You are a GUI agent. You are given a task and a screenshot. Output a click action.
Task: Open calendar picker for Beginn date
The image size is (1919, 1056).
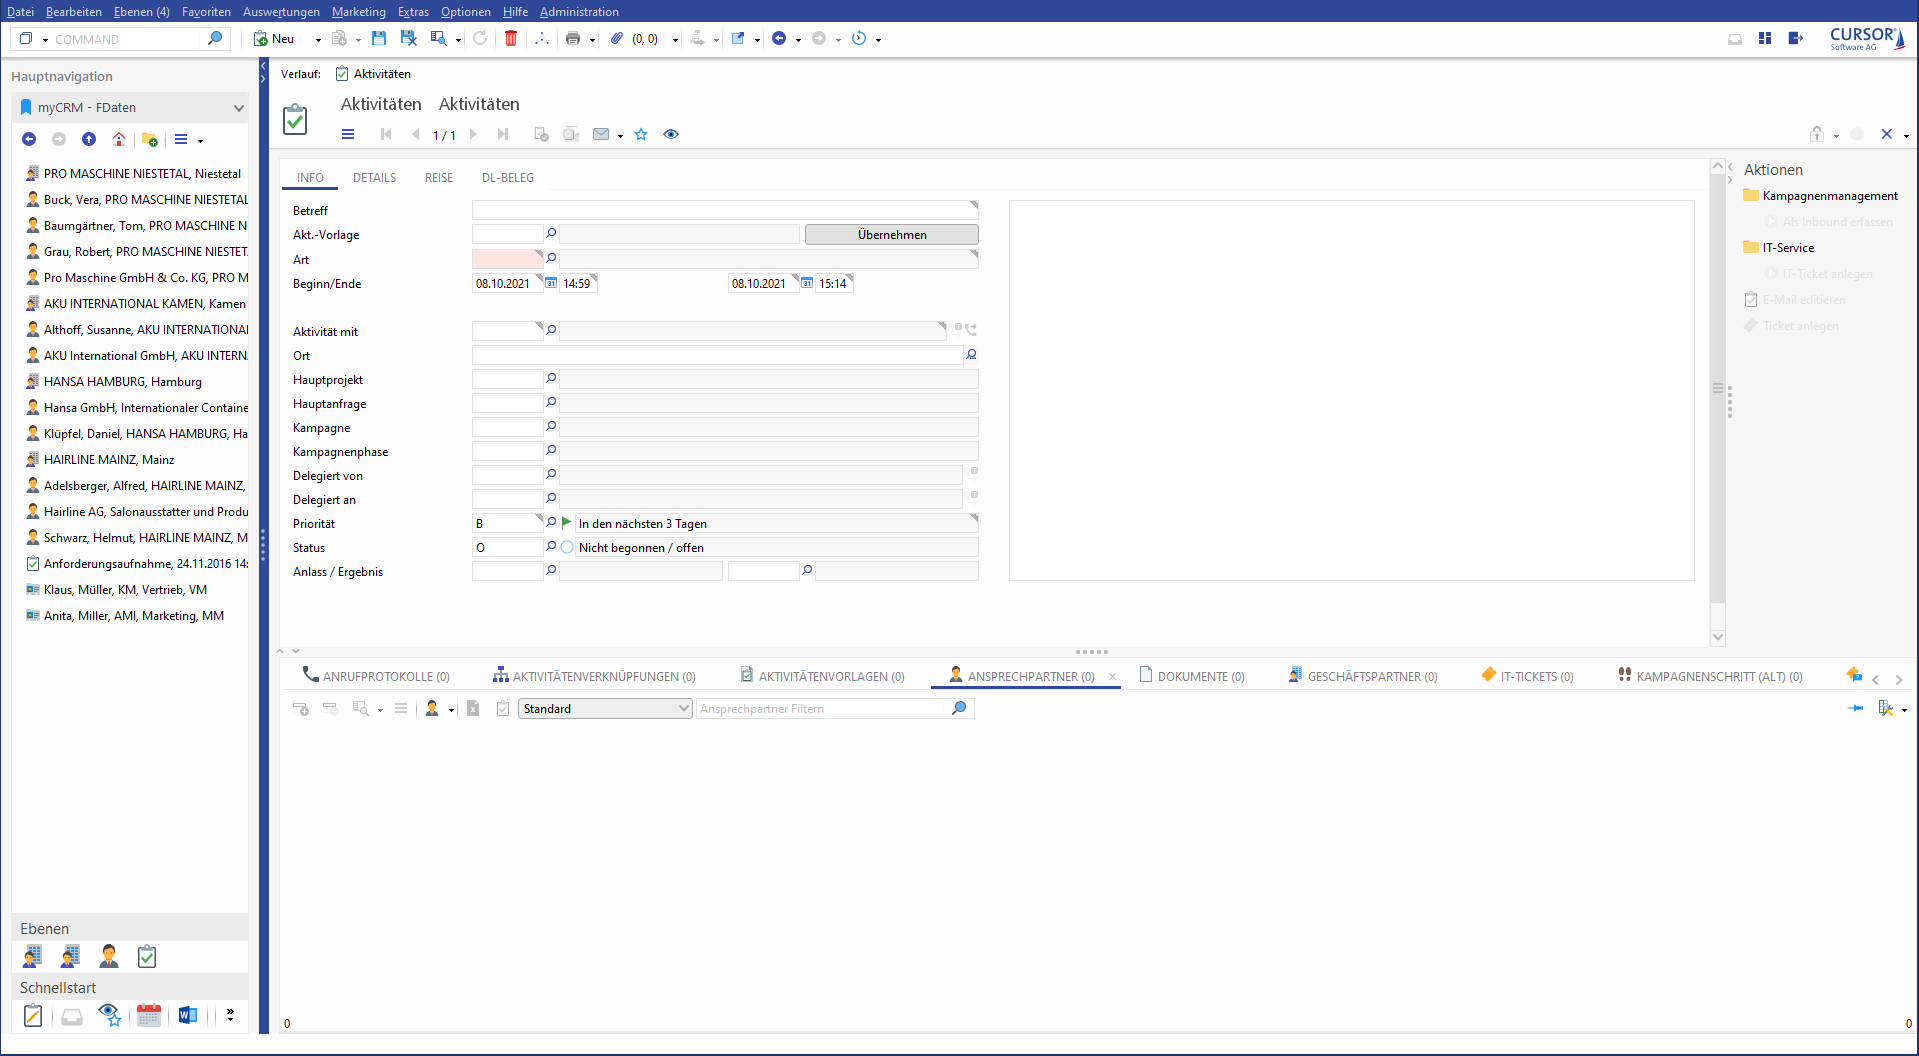[x=551, y=284]
